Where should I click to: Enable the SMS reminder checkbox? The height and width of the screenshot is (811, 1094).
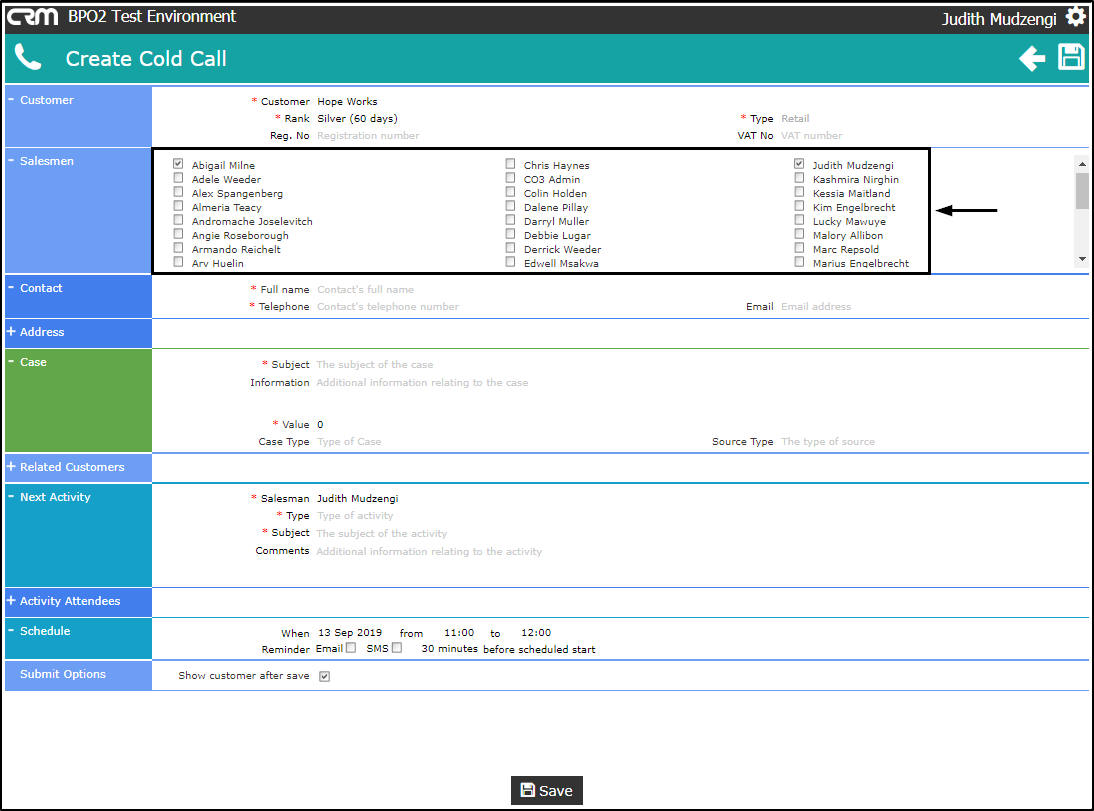coord(397,648)
